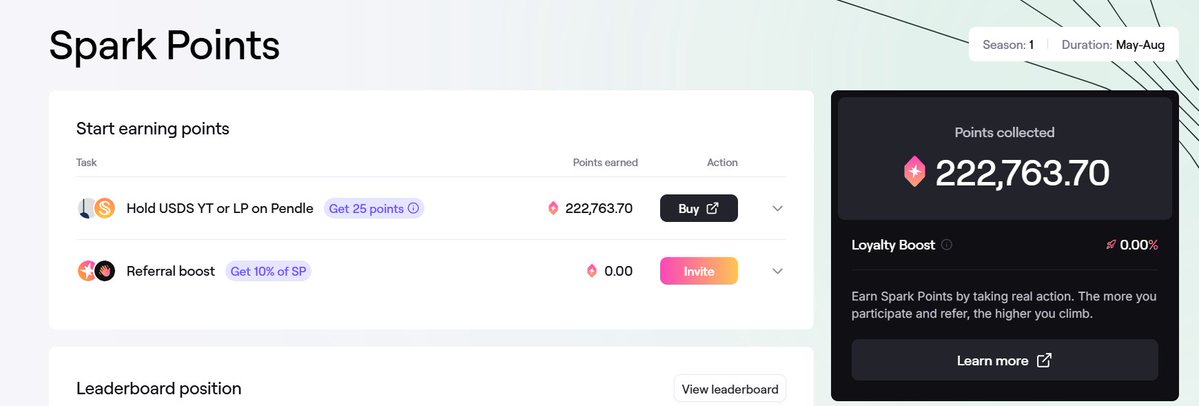Click the external link icon on Buy button
Viewport: 1199px width, 406px height.
712,208
